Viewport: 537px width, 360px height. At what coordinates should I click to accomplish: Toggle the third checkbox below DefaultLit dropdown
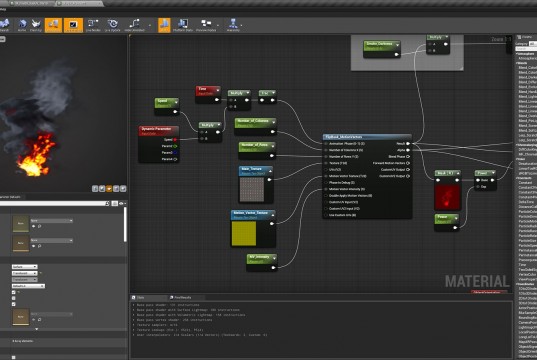tap(14, 304)
